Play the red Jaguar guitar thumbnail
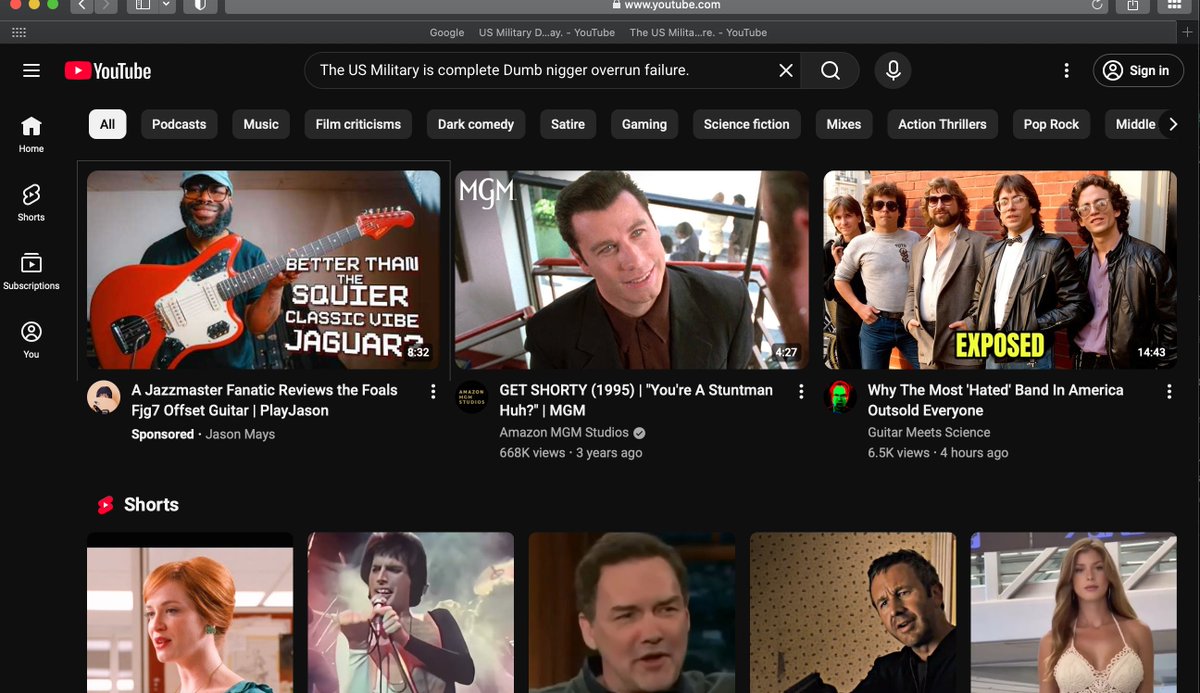The image size is (1200, 693). coord(263,270)
